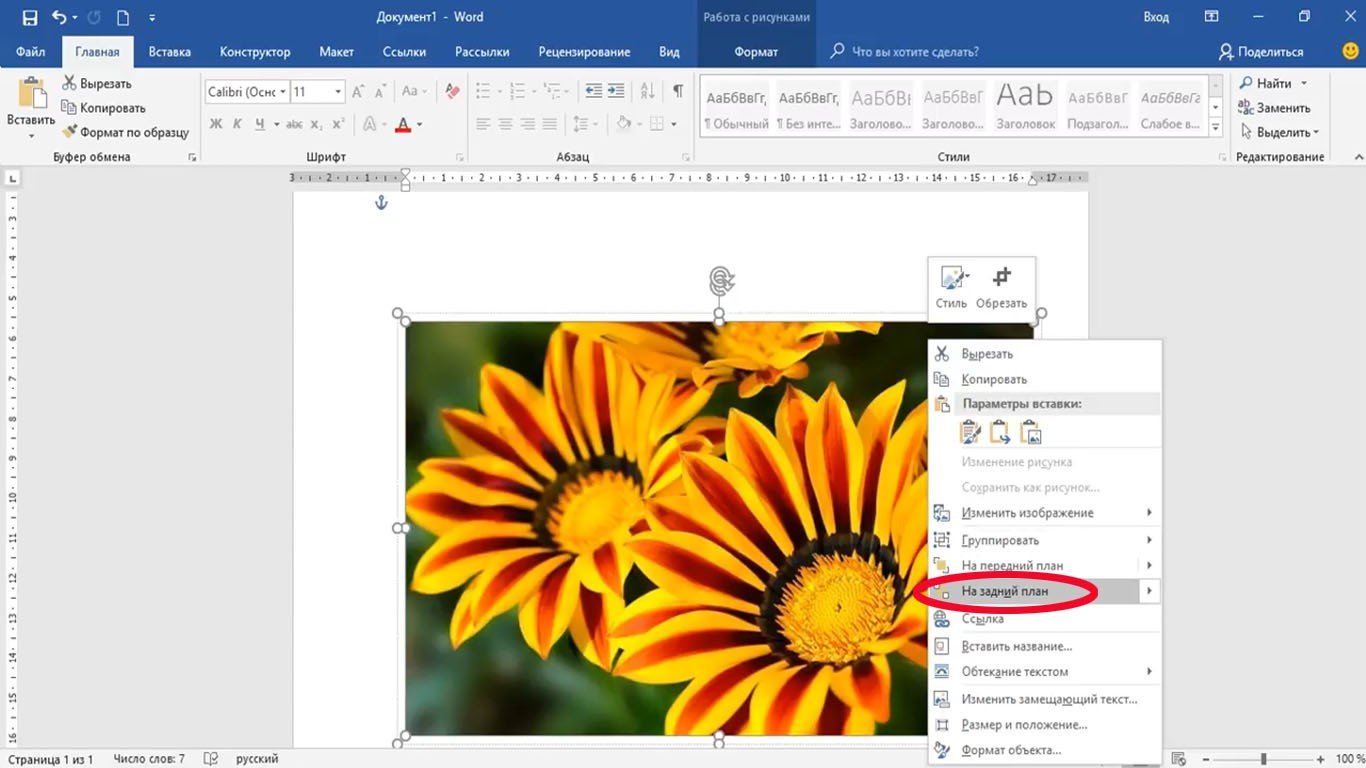The height and width of the screenshot is (768, 1366).
Task: Click the Найти button
Action: pos(1266,84)
